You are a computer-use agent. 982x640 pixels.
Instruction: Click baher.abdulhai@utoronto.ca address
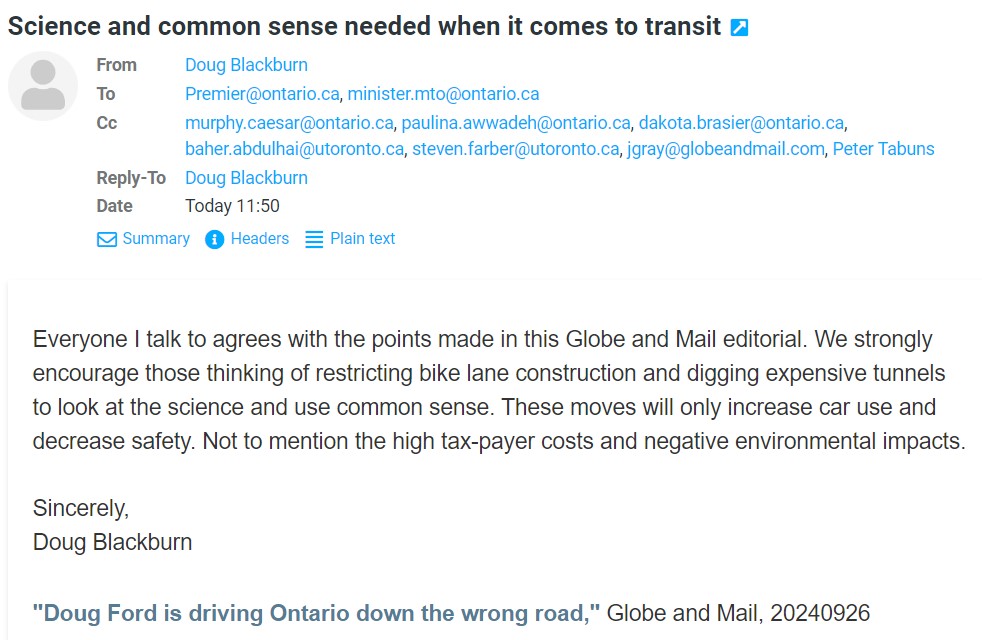coord(295,149)
